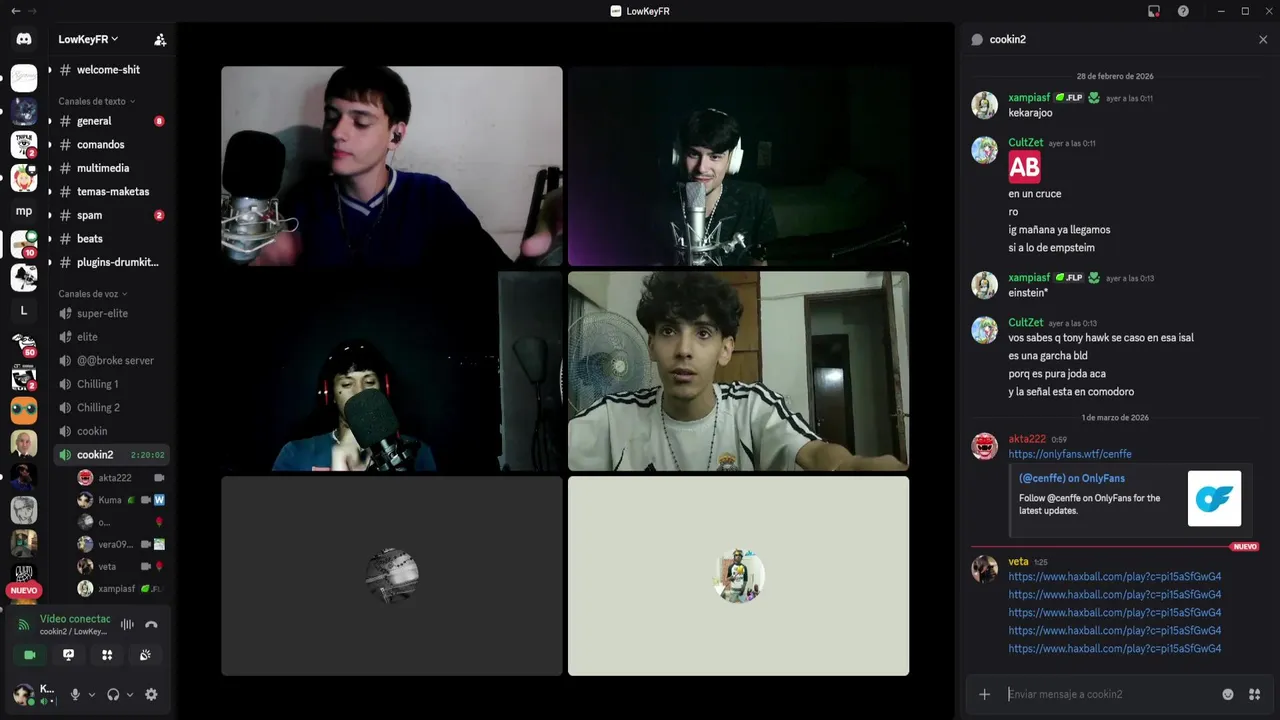The height and width of the screenshot is (720, 1280).
Task: Open the server icon with 50 badge
Action: click(x=24, y=344)
